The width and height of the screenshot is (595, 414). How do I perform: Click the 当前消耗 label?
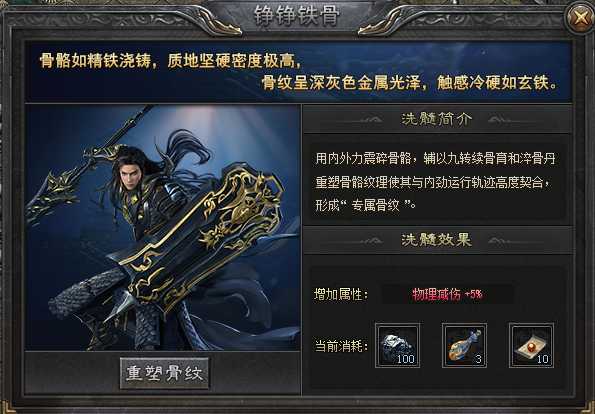341,346
